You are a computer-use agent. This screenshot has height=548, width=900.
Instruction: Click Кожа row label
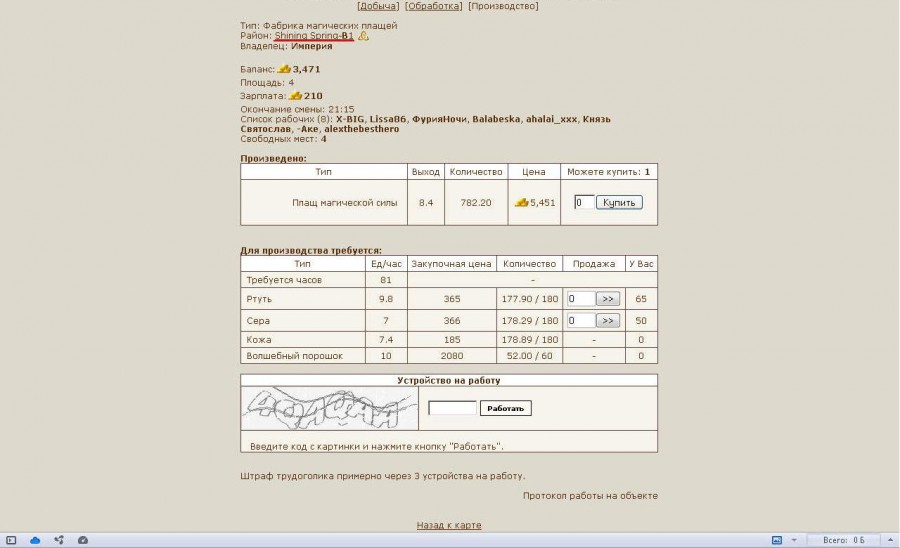click(259, 339)
